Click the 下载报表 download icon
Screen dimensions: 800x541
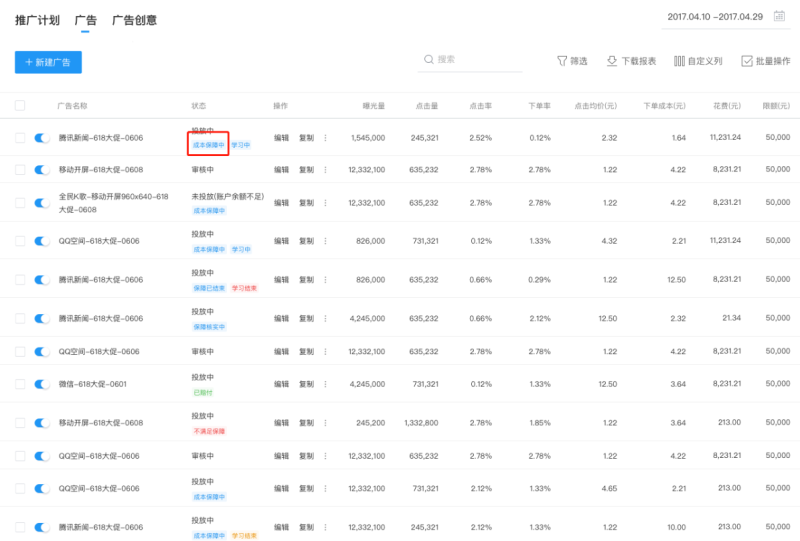pos(612,61)
